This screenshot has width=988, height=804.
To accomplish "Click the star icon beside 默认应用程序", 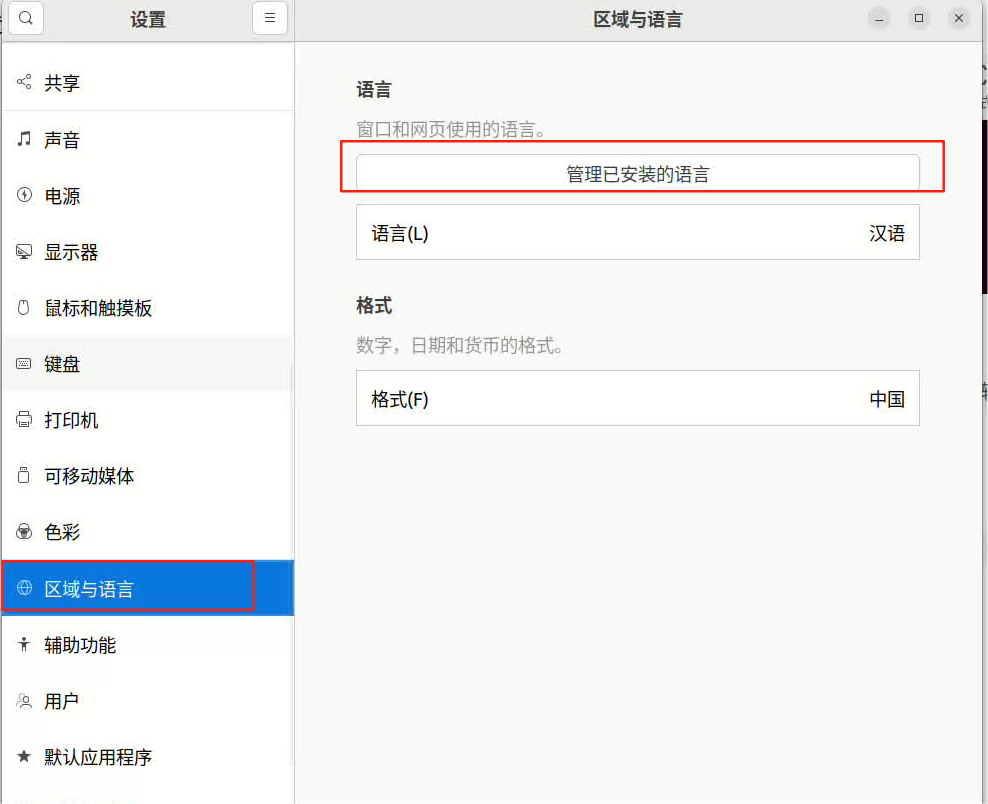I will pyautogui.click(x=24, y=756).
